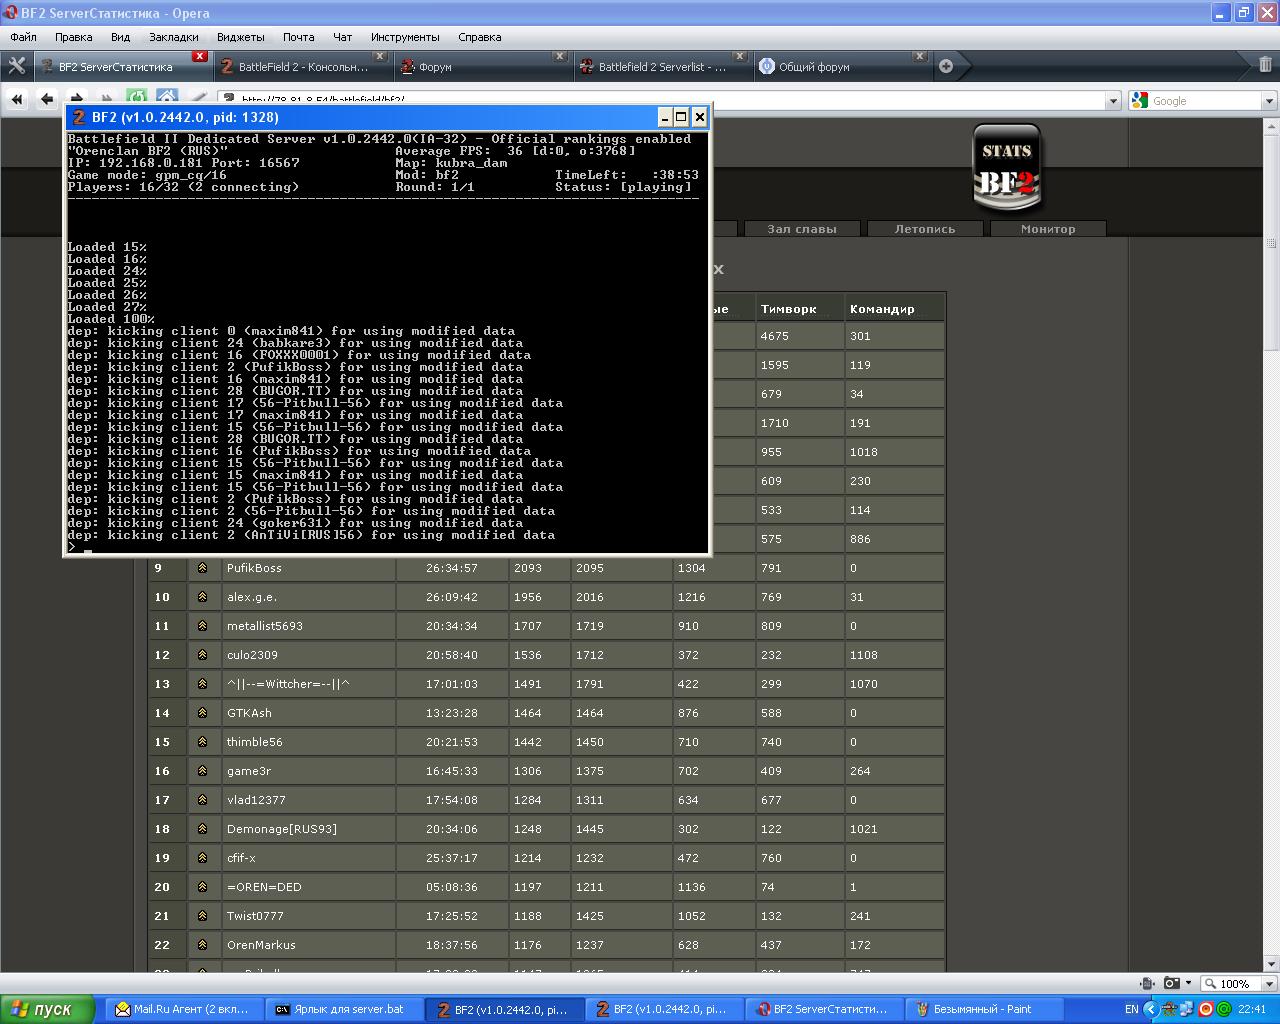Click player name OrenMarkus in table
The width and height of the screenshot is (1280, 1024).
261,945
